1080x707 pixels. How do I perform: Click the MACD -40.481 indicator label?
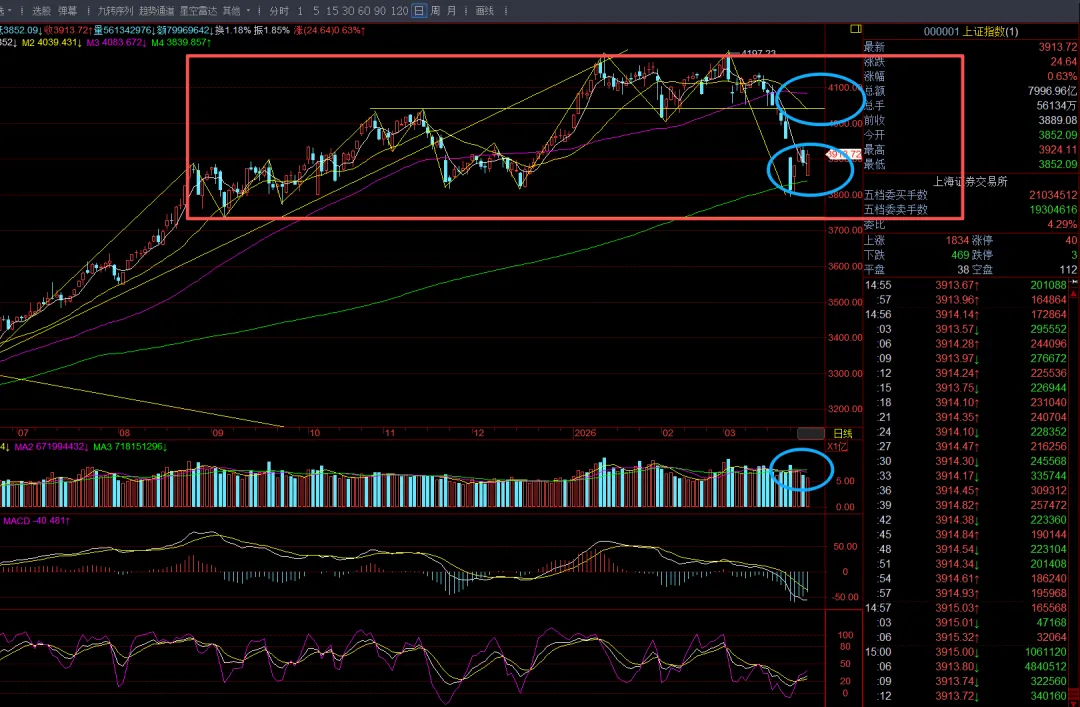37,521
